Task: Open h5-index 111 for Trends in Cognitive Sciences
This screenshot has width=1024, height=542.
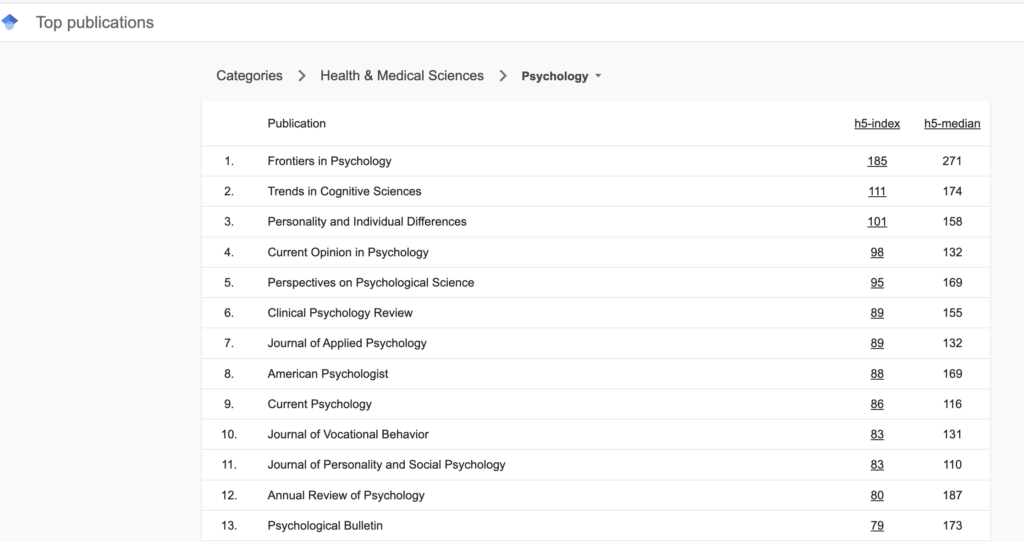Action: click(877, 191)
